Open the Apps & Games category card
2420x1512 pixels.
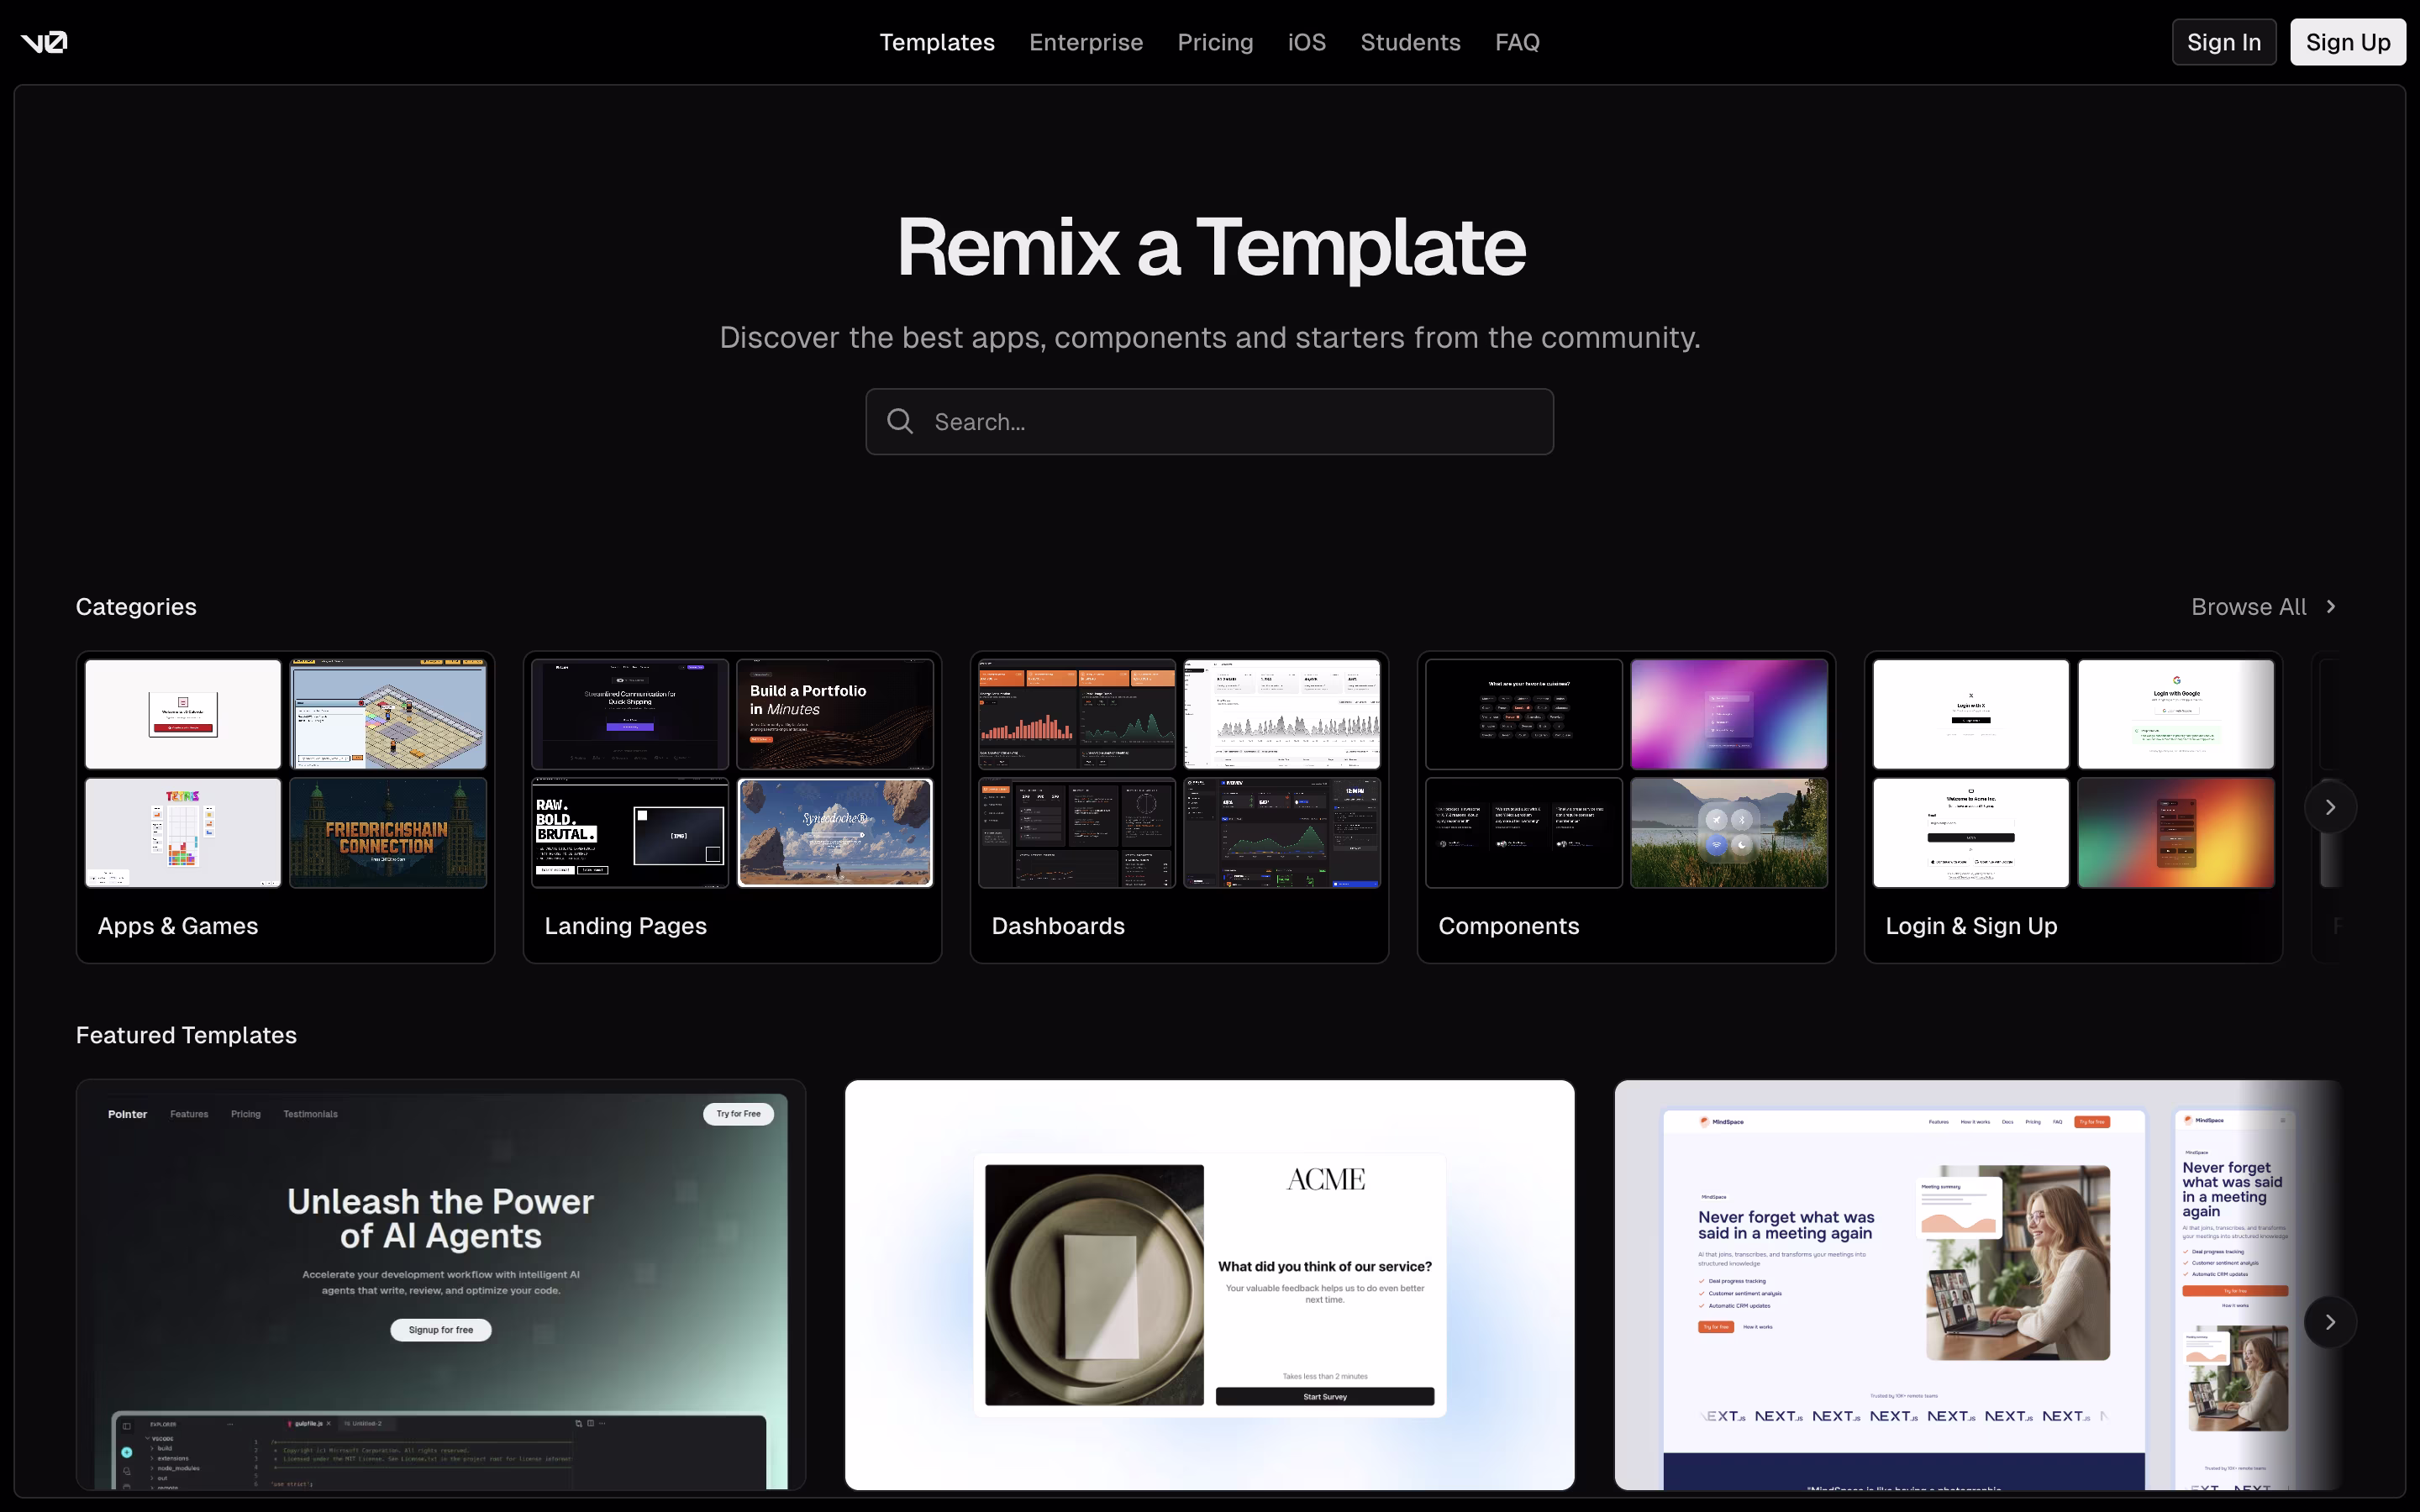[x=285, y=807]
